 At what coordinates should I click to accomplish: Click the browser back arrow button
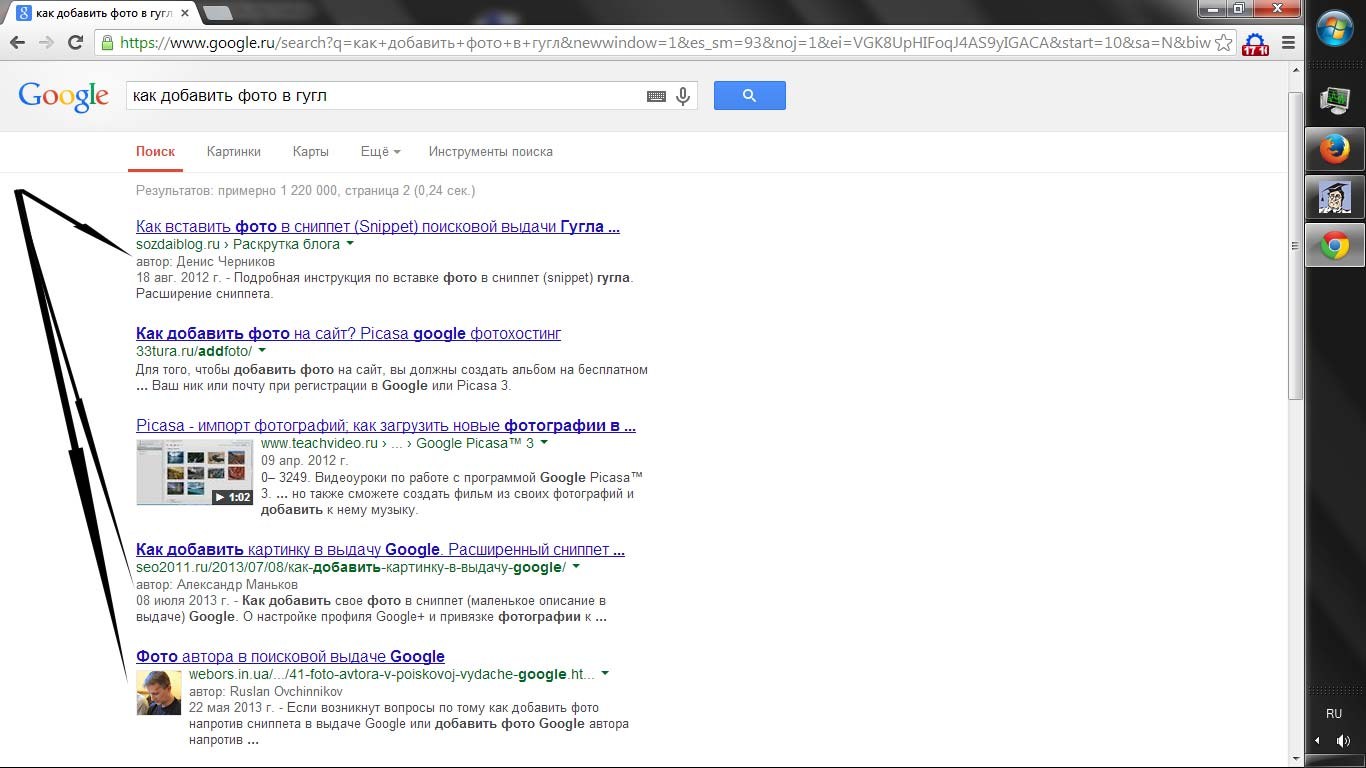coord(17,43)
